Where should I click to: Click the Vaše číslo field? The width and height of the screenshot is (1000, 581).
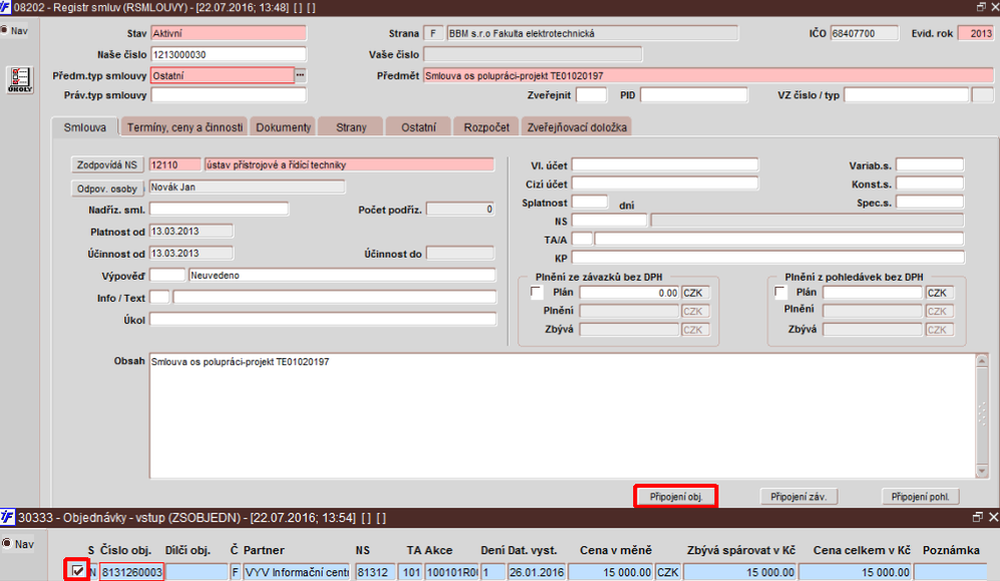coord(533,54)
